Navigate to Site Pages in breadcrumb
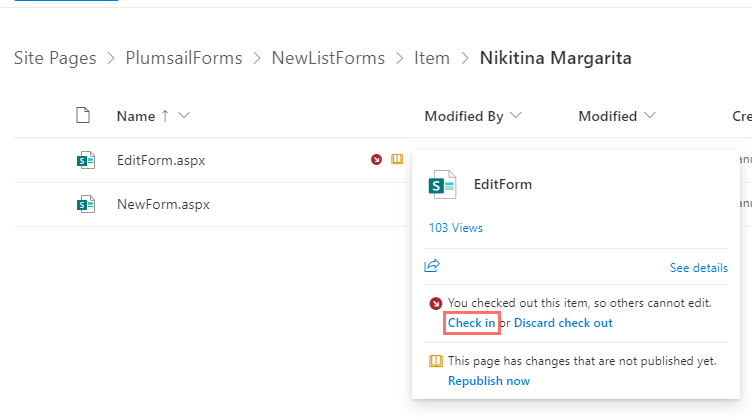The height and width of the screenshot is (420, 752). coord(55,58)
